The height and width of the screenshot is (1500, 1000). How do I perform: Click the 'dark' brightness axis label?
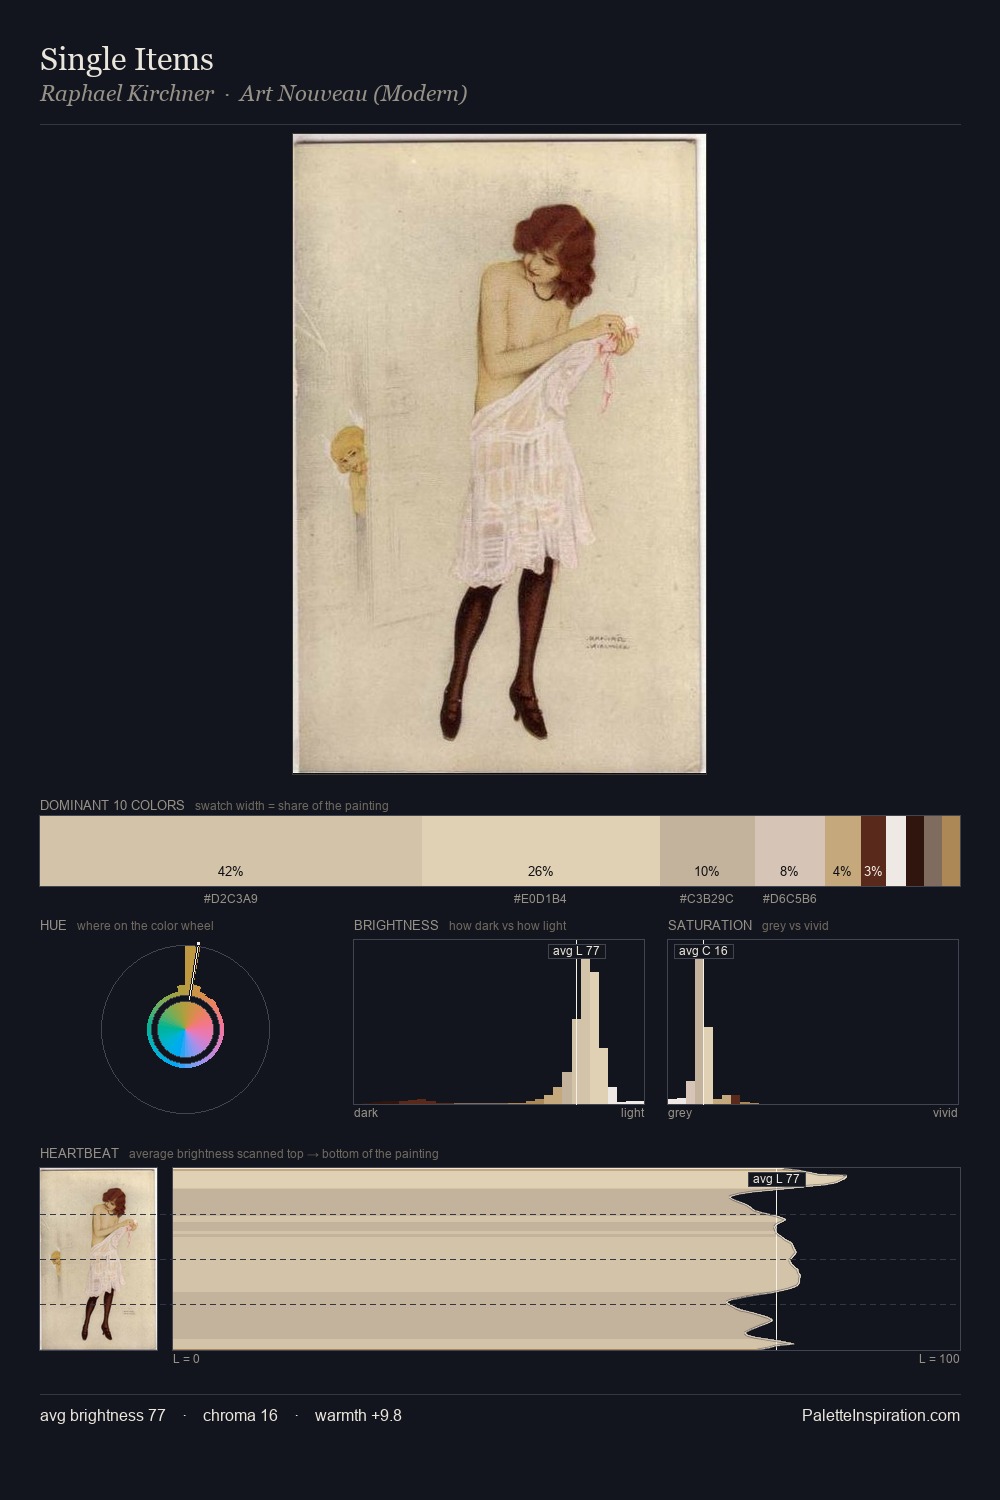(366, 1113)
